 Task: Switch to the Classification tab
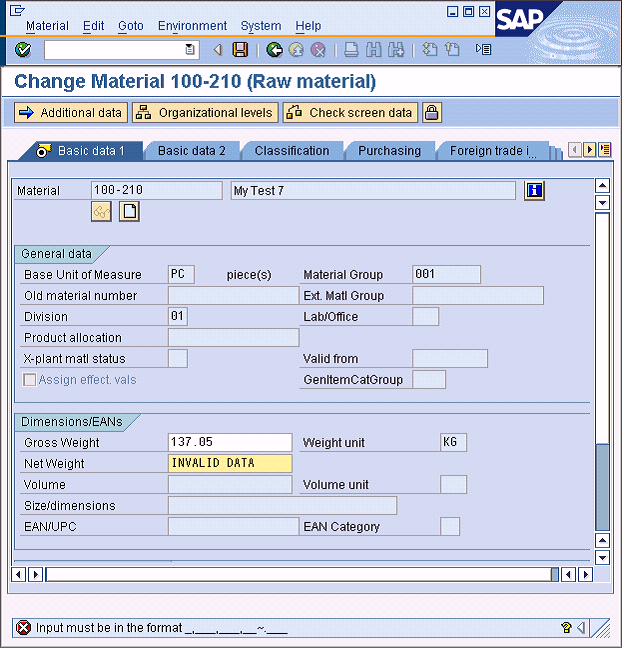point(291,151)
